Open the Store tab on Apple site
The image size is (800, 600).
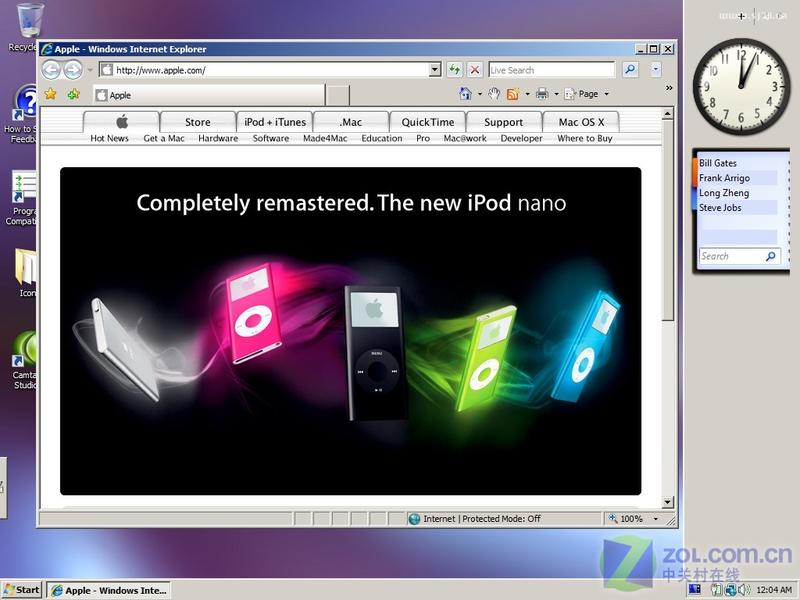(197, 122)
